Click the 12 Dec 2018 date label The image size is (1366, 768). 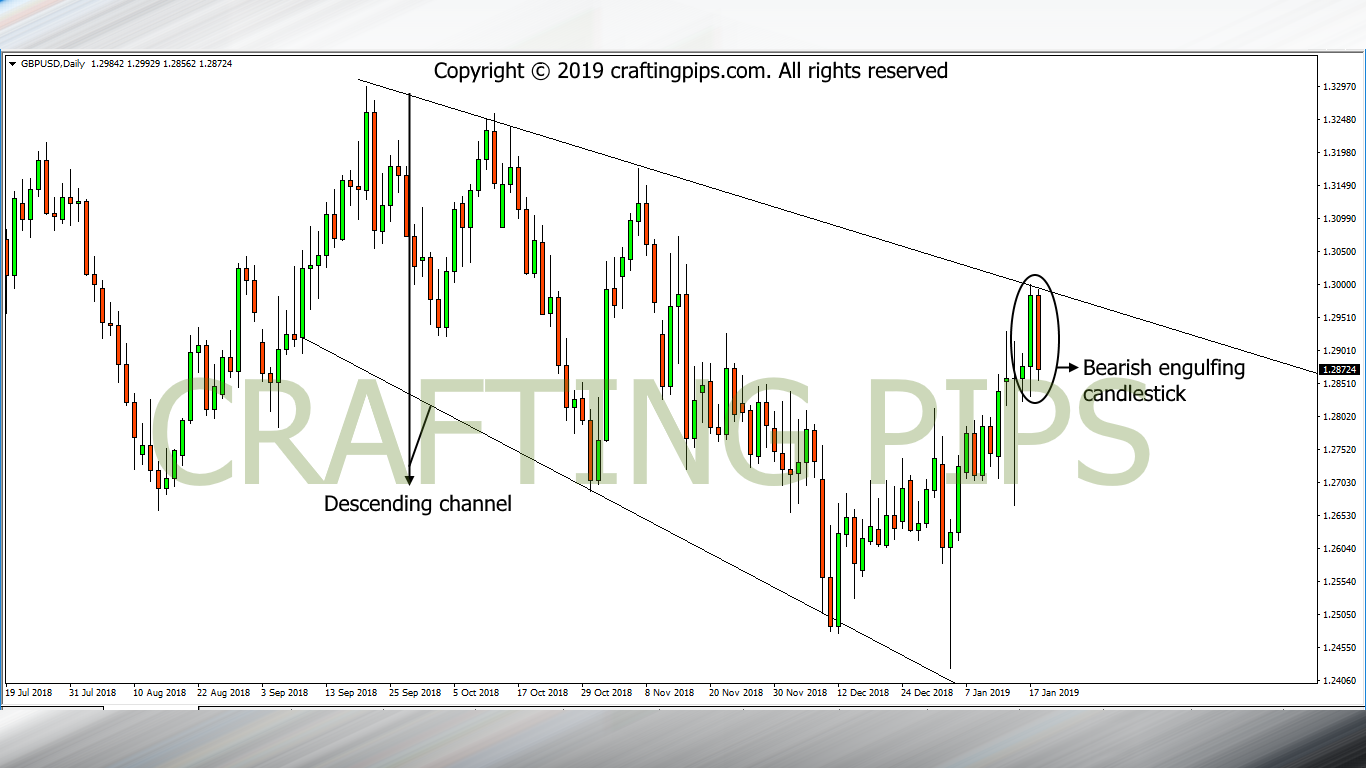[x=863, y=692]
